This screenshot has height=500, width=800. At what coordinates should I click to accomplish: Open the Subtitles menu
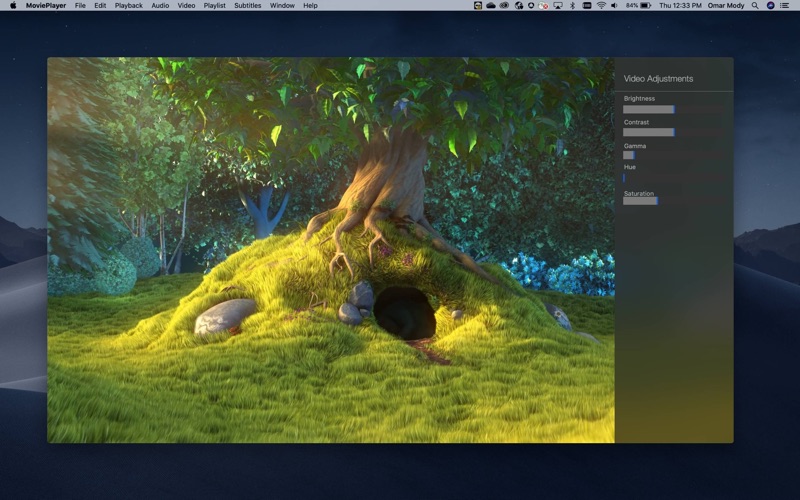click(x=247, y=6)
